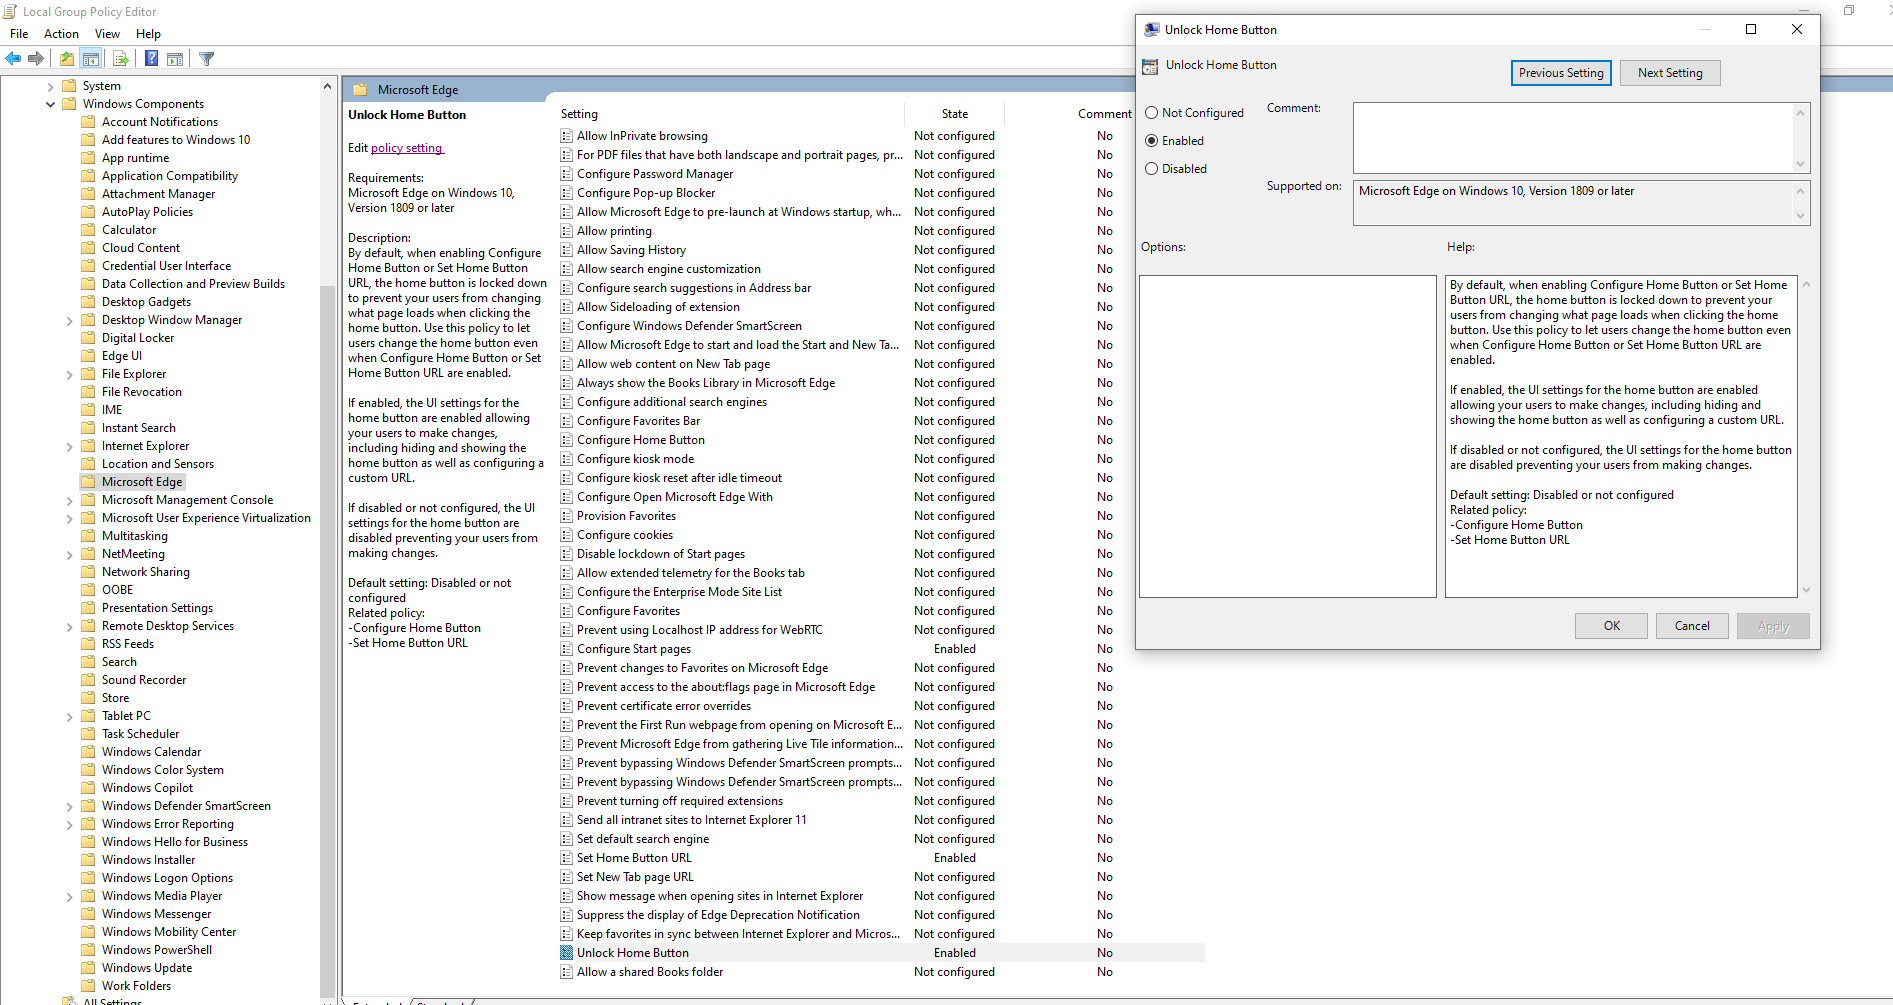
Task: Select the Windows Update tree item
Action: (147, 968)
